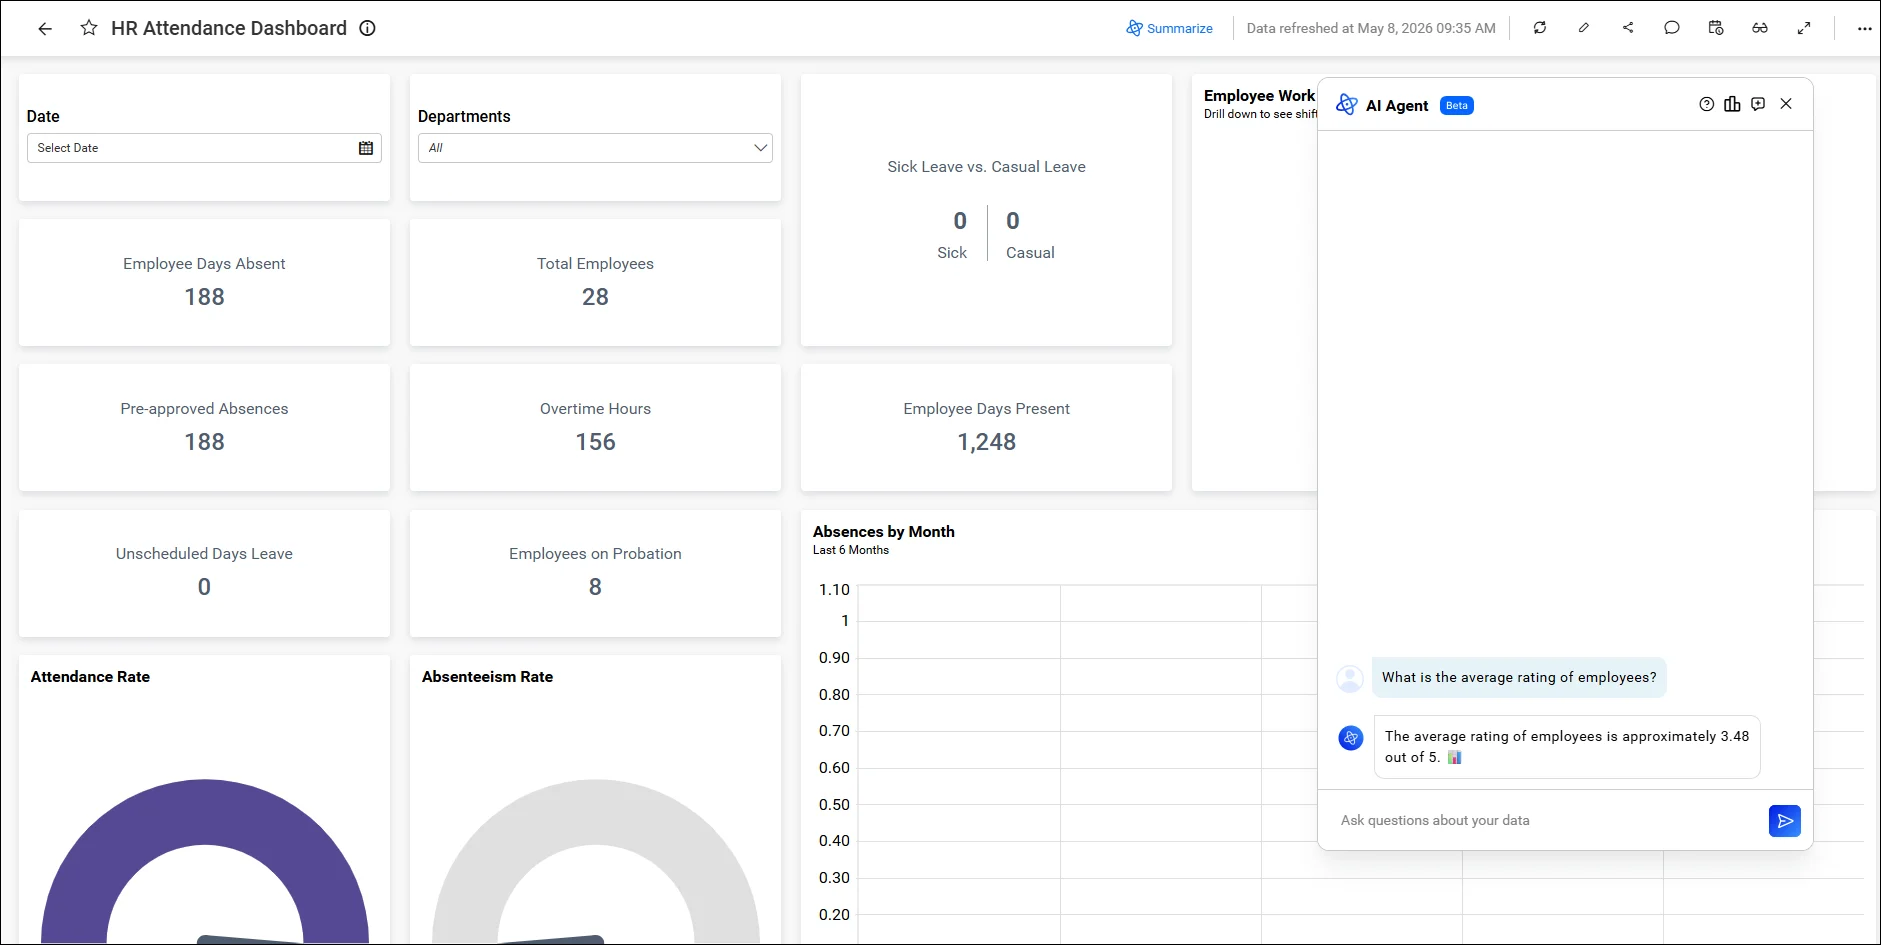
Task: Click the AI Agent logo in panel header
Action: [1347, 105]
